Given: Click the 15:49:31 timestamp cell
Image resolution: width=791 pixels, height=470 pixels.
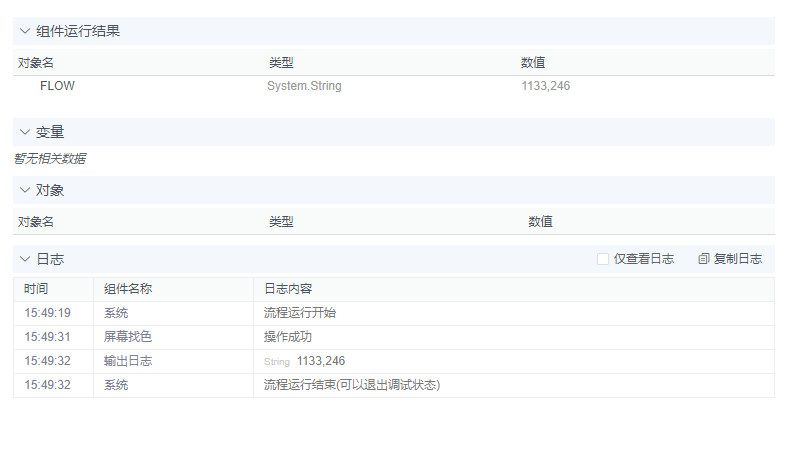Looking at the screenshot, I should (x=48, y=337).
